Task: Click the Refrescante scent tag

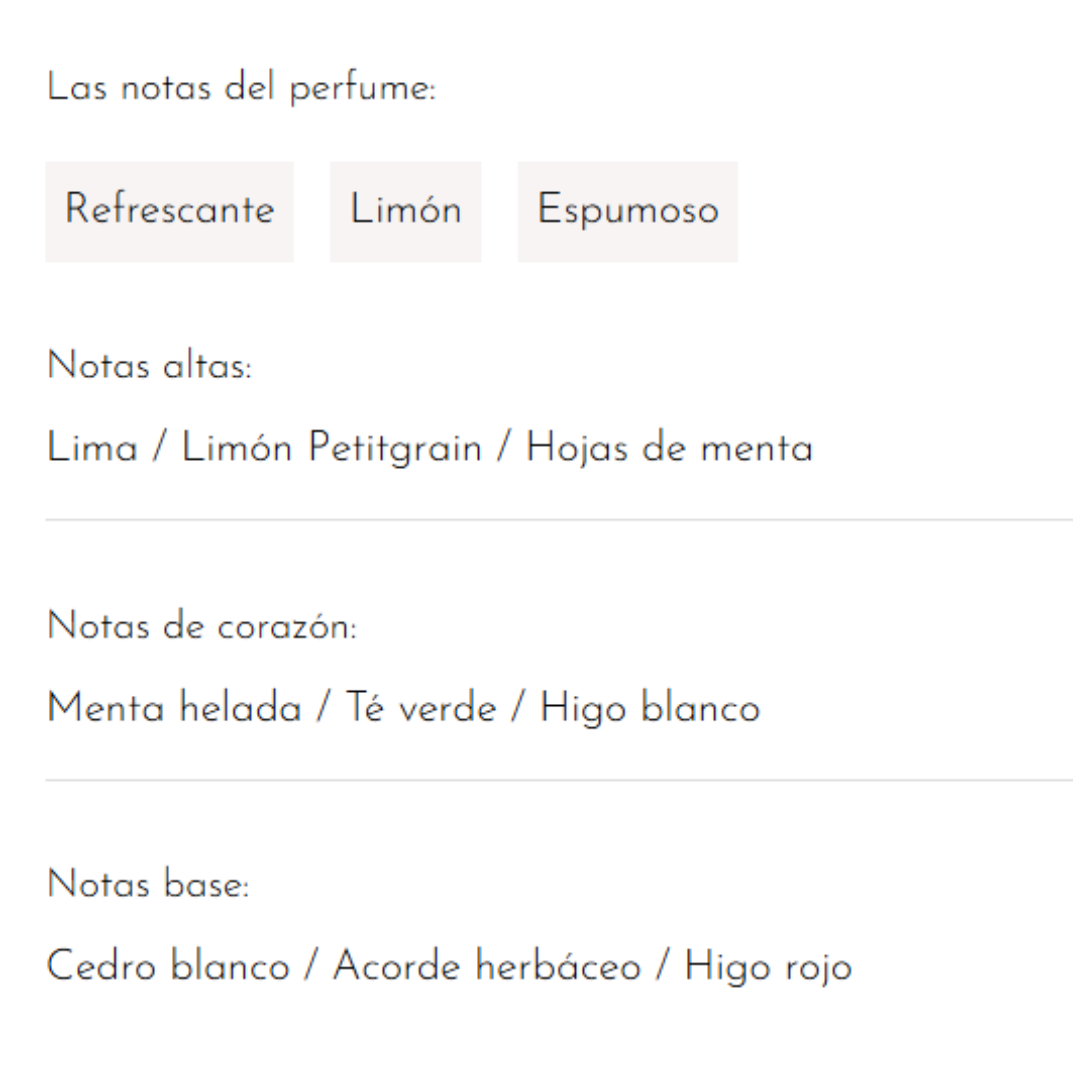Action: tap(169, 211)
